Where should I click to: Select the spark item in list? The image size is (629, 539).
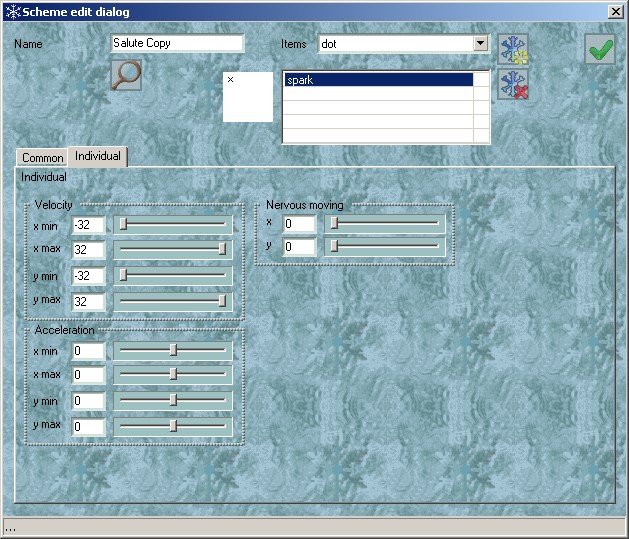click(x=378, y=80)
